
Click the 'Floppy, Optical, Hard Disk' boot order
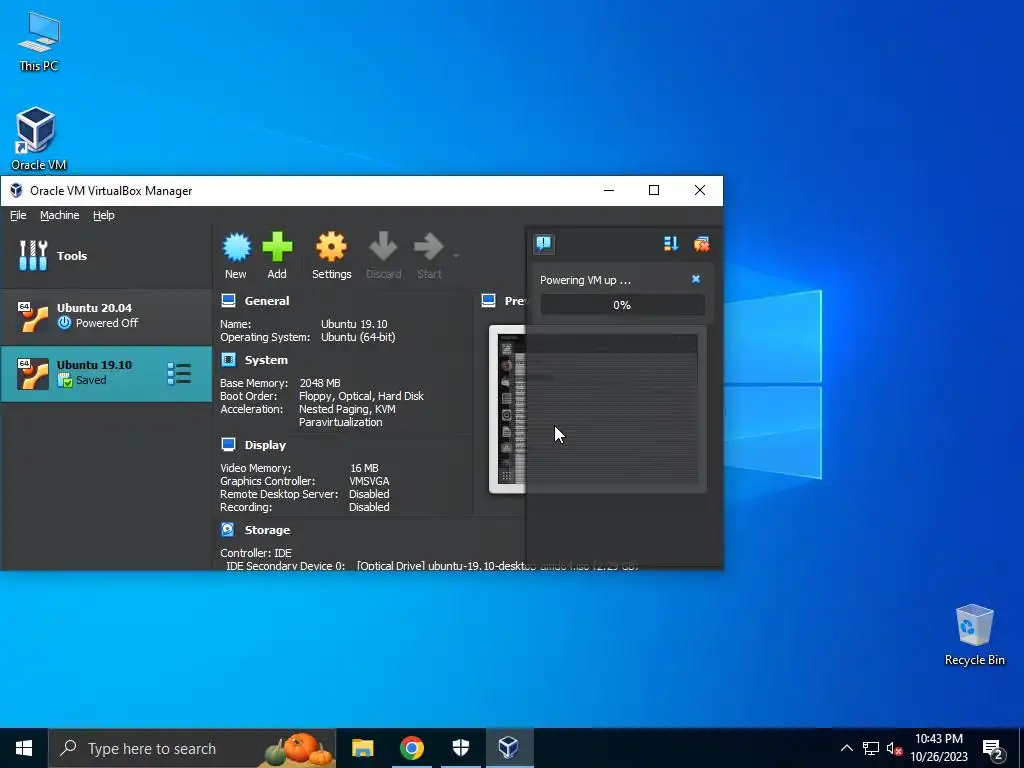click(x=361, y=396)
